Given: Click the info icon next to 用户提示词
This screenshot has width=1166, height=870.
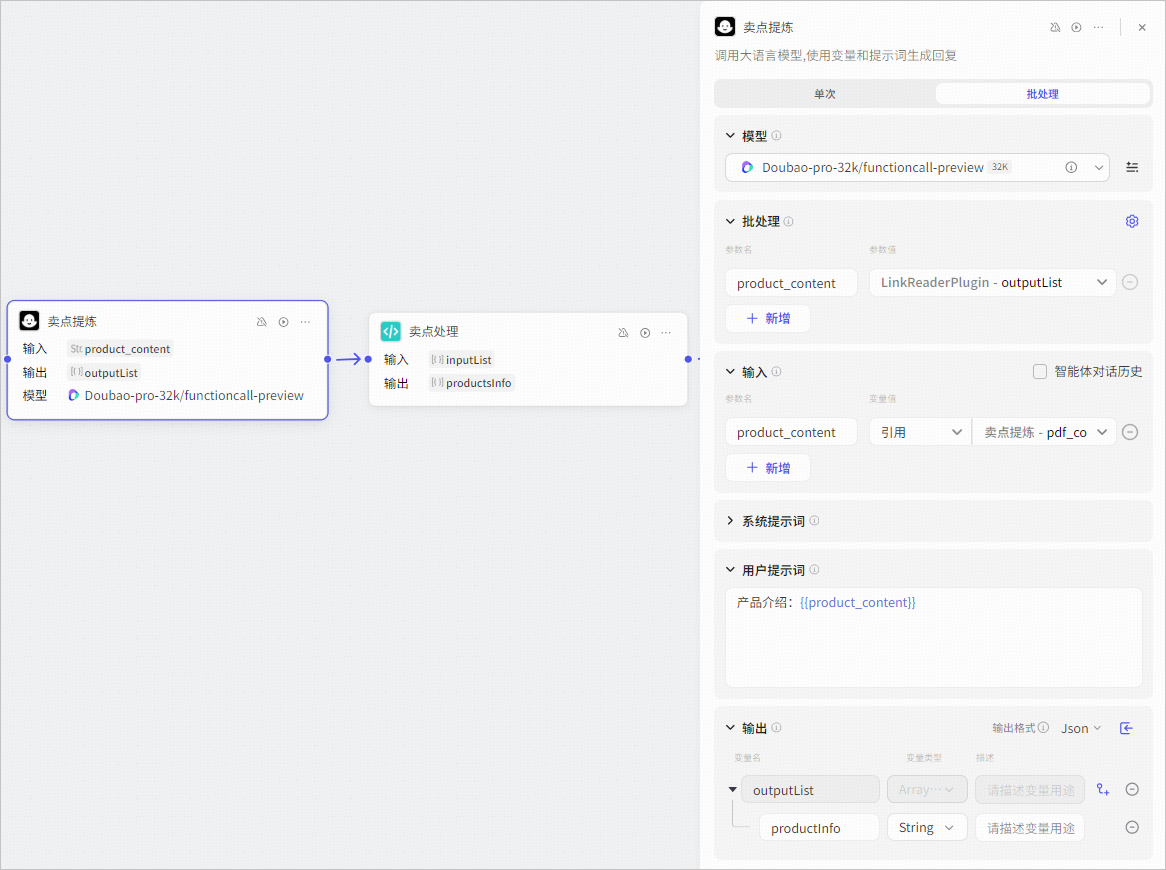Looking at the screenshot, I should [814, 570].
